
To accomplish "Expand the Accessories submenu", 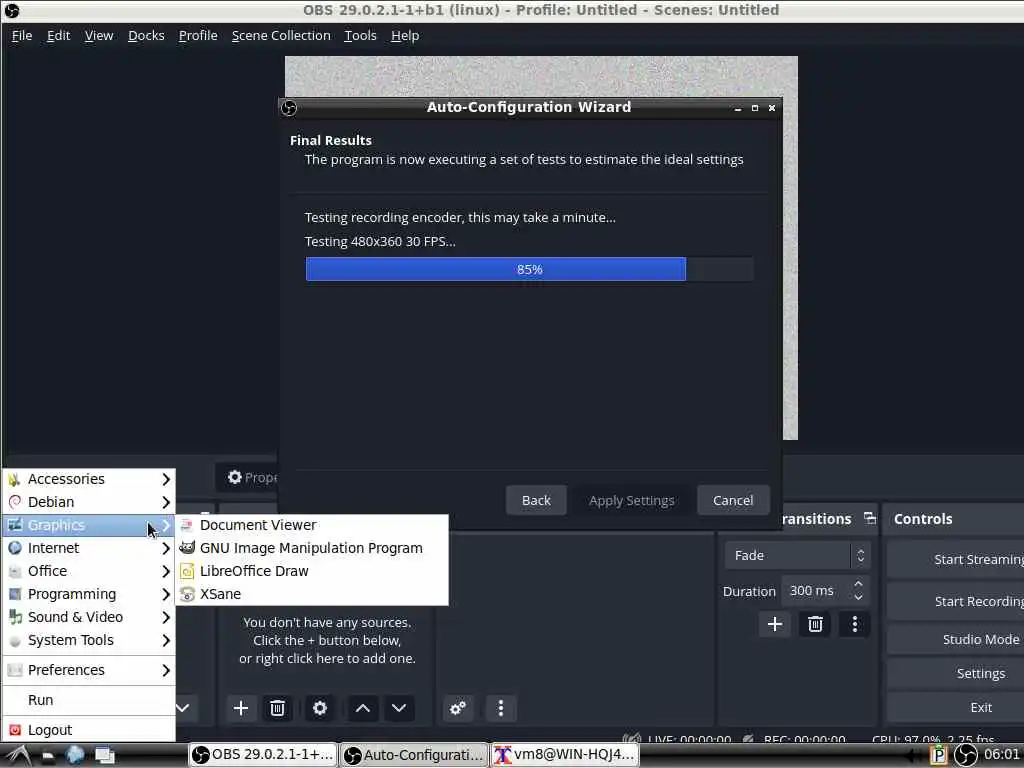I will point(89,479).
